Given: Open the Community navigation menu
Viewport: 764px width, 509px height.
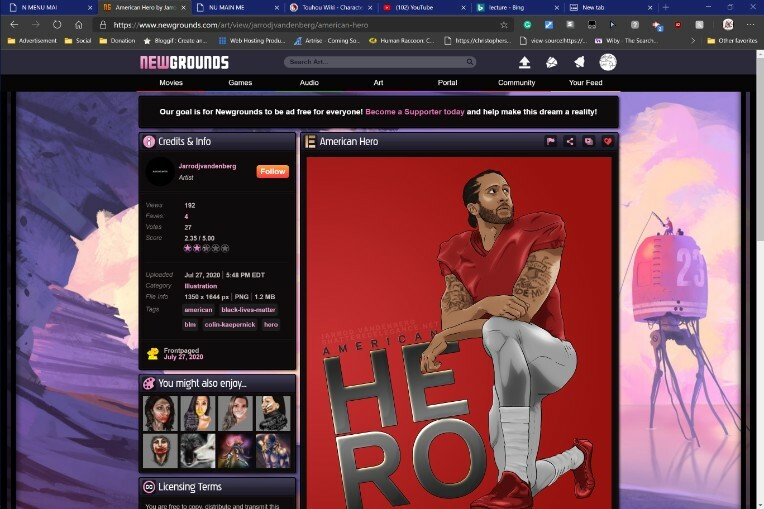Looking at the screenshot, I should point(516,82).
